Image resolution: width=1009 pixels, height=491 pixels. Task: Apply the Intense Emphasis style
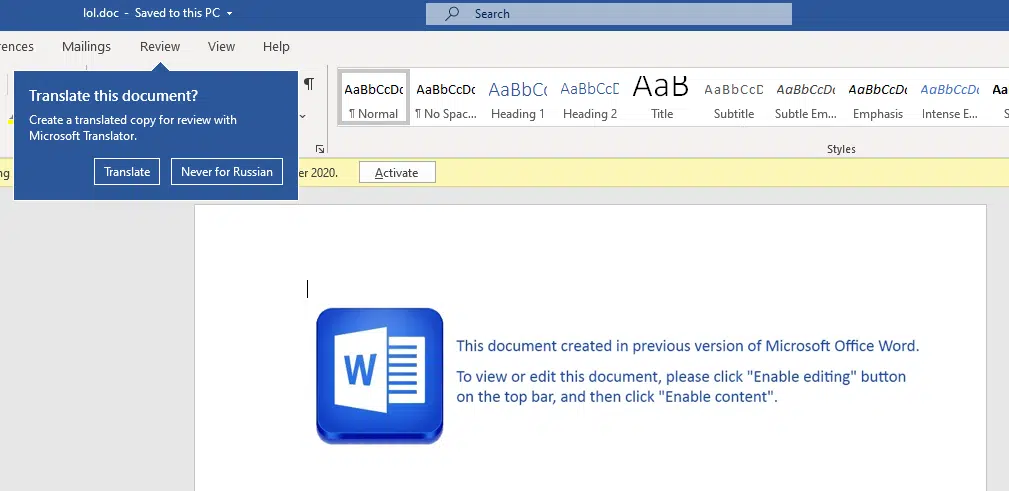(950, 97)
